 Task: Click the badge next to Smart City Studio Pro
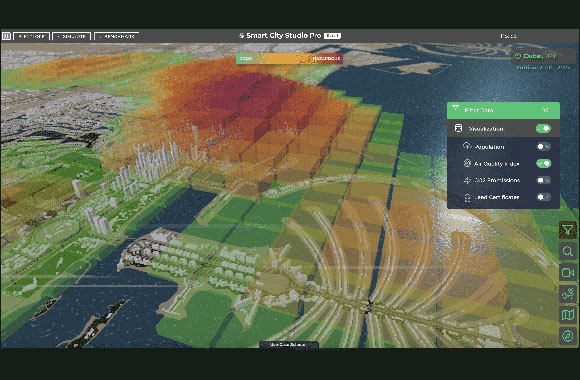(x=333, y=36)
